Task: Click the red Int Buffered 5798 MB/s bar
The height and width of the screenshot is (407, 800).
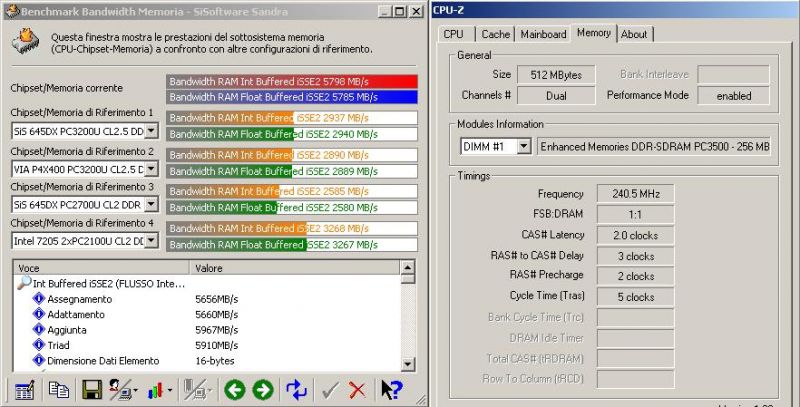Action: coord(292,82)
